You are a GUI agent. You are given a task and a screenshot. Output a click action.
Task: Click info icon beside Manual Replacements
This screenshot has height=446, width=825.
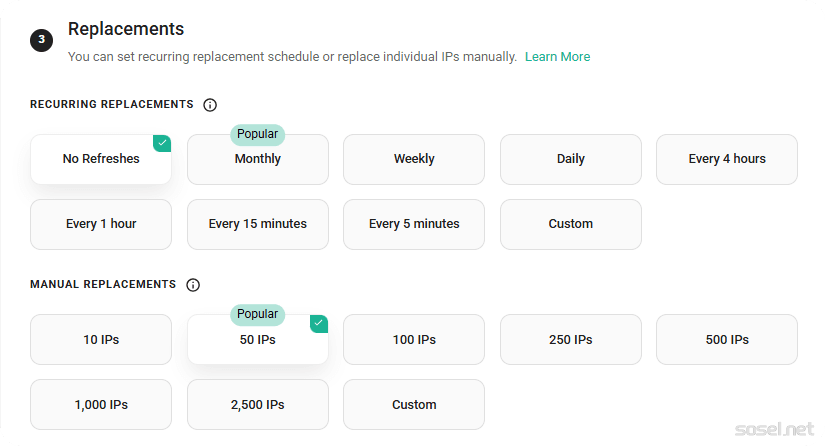(193, 285)
